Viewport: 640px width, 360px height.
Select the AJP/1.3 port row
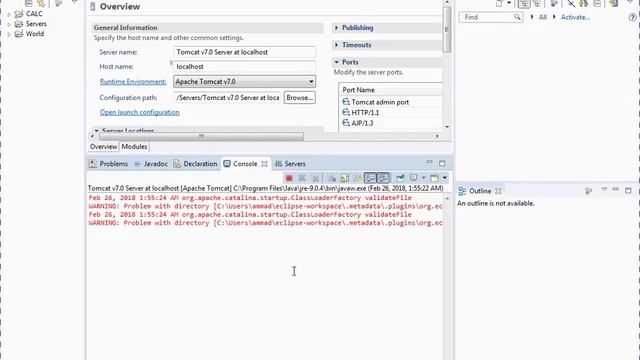tap(391, 123)
